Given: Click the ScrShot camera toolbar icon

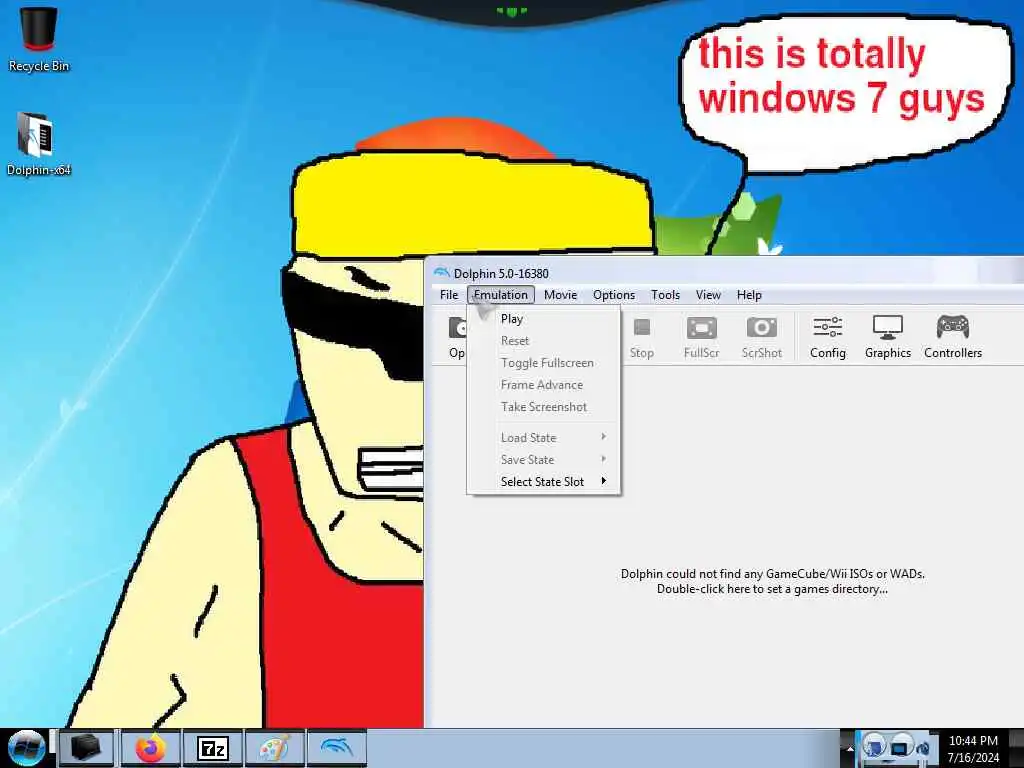Looking at the screenshot, I should (761, 338).
